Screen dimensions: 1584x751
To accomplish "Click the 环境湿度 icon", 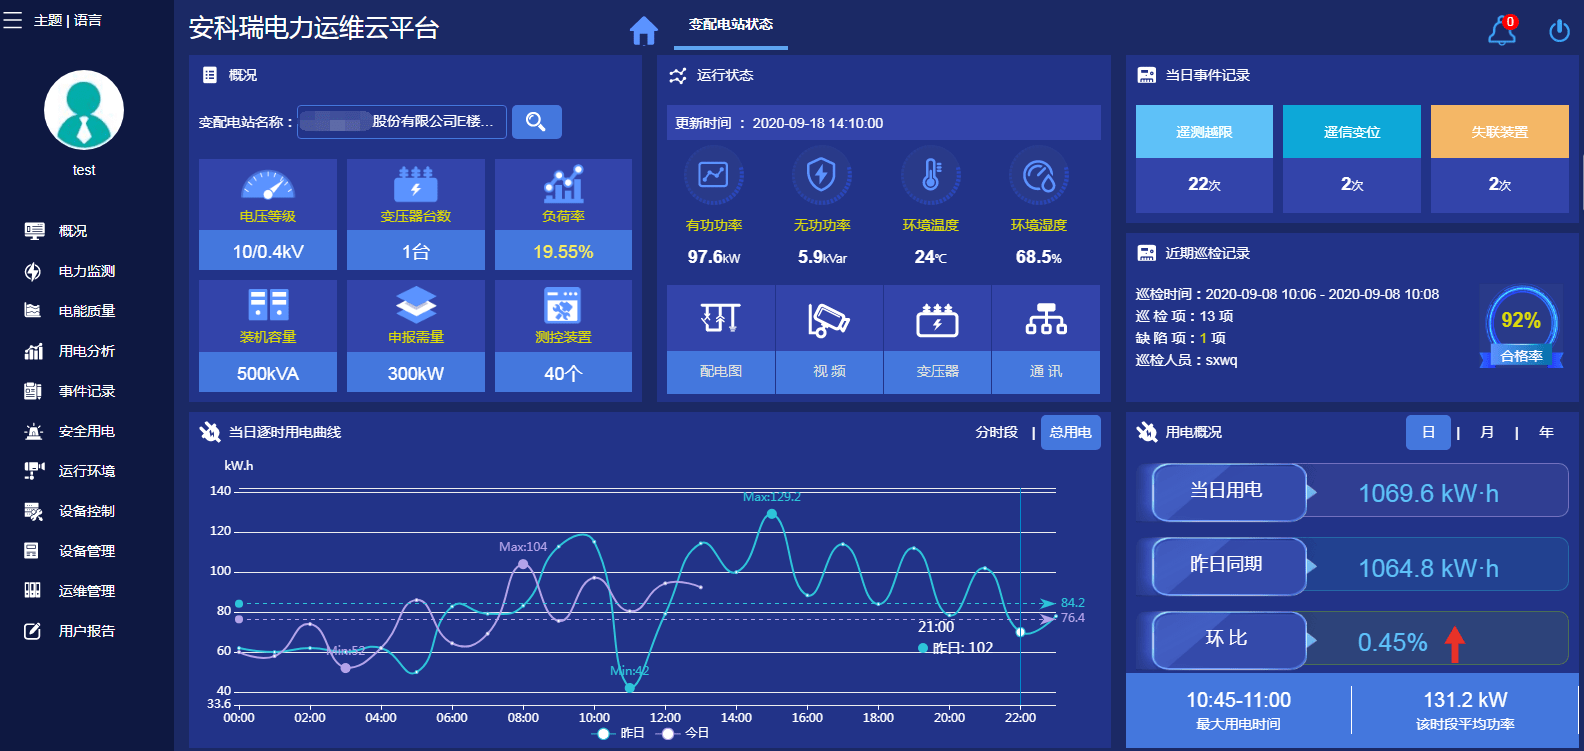I will (x=1039, y=176).
